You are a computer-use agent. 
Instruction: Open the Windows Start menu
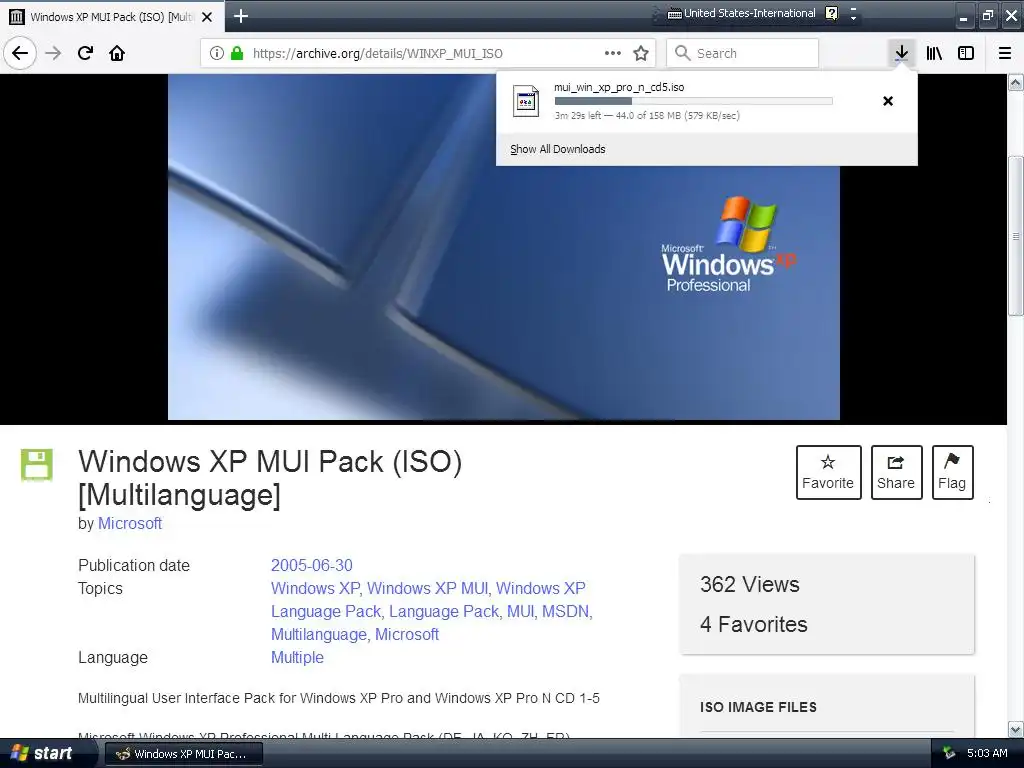coord(40,753)
